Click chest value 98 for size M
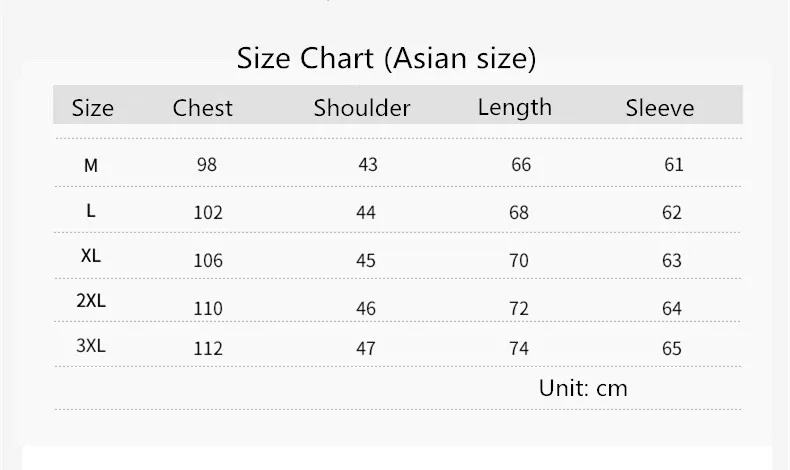This screenshot has height=470, width=790. (207, 165)
